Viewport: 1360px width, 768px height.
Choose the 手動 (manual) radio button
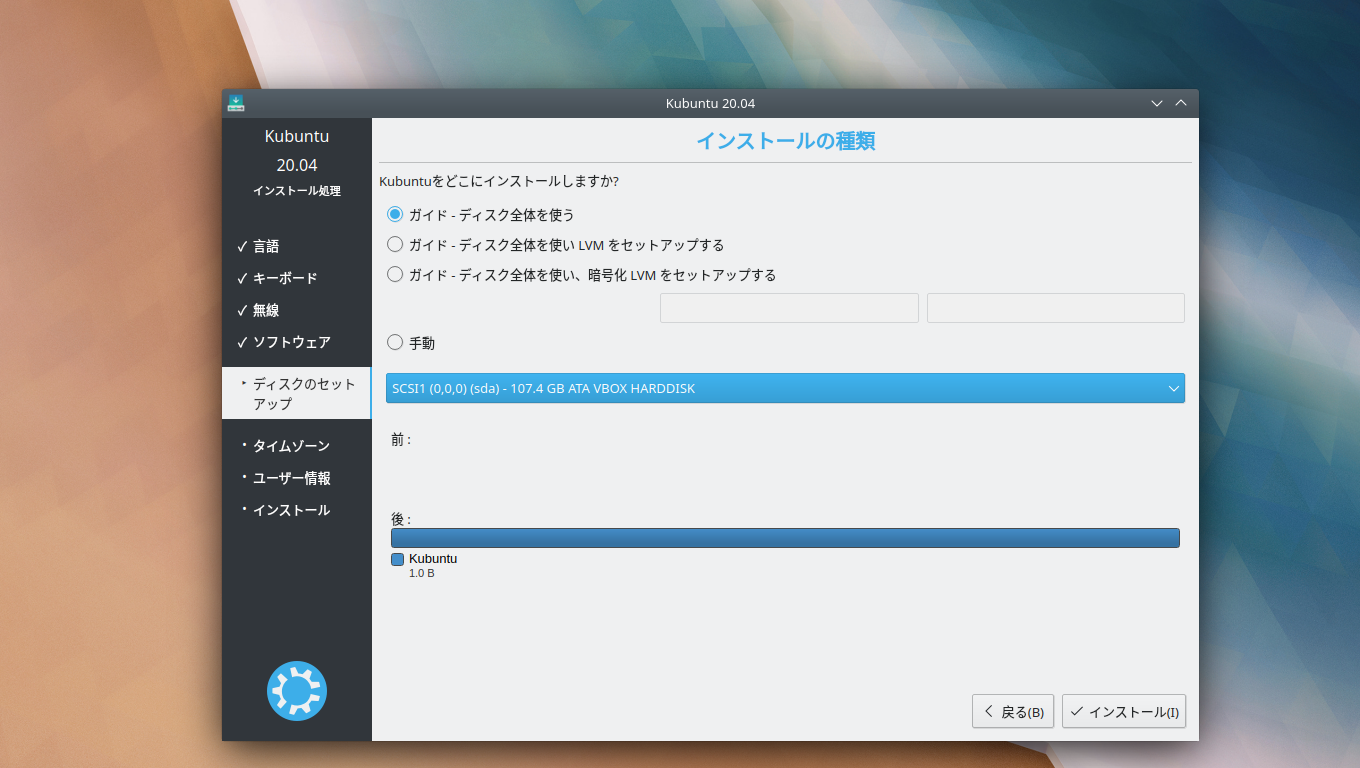[x=395, y=342]
